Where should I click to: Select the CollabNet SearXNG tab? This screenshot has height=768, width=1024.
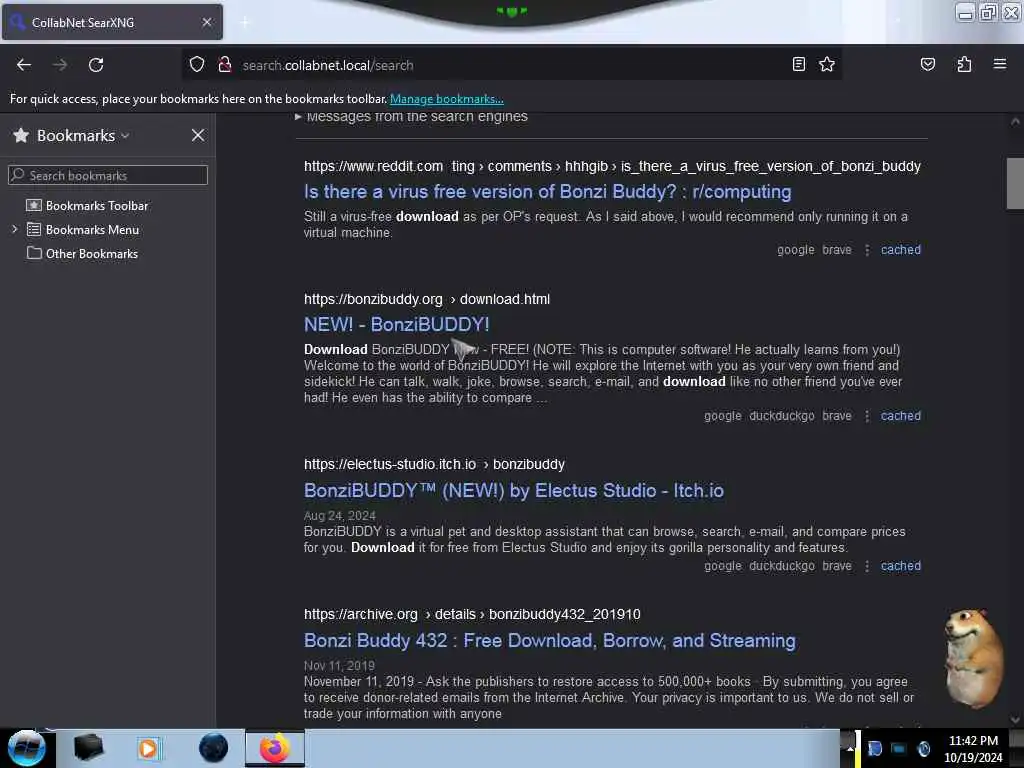click(x=112, y=22)
